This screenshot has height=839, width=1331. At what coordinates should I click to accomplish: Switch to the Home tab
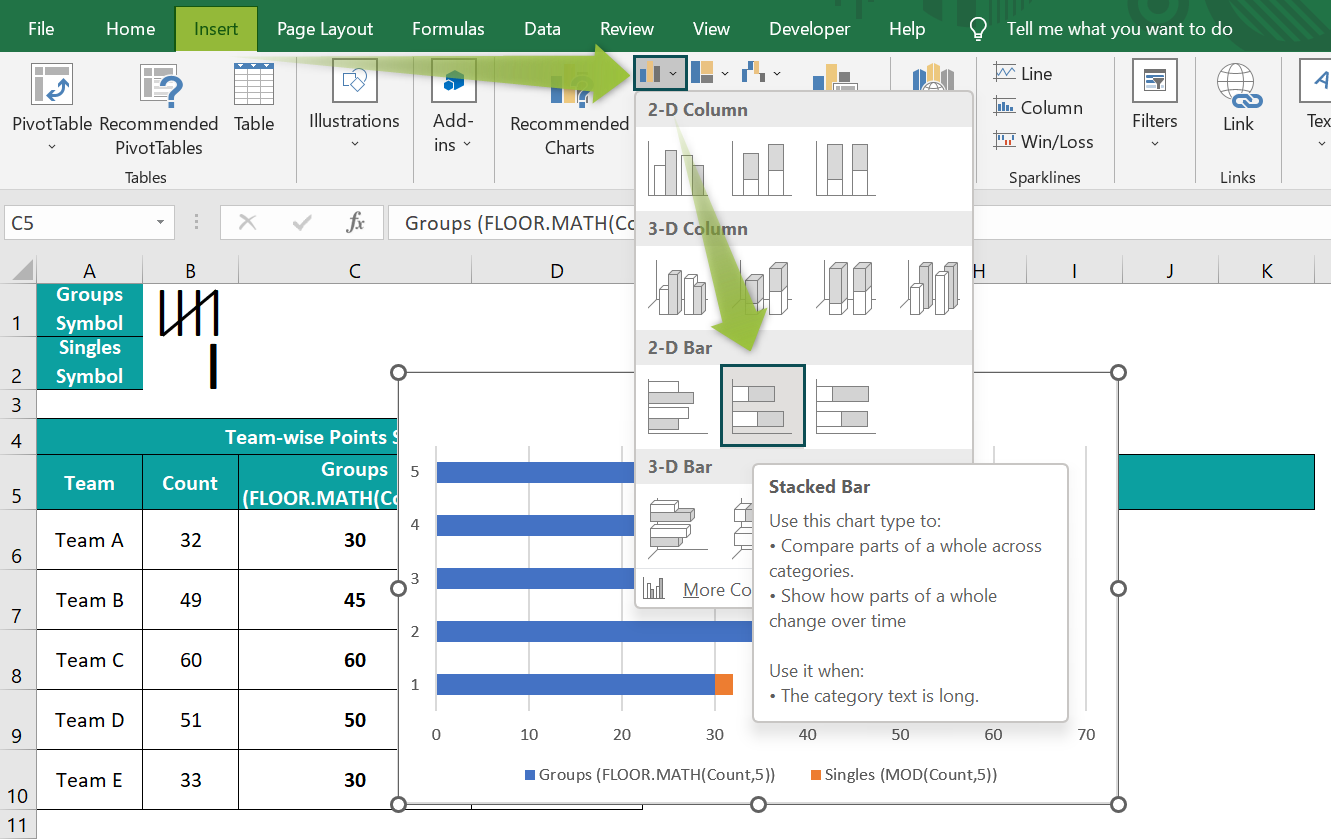coord(130,29)
